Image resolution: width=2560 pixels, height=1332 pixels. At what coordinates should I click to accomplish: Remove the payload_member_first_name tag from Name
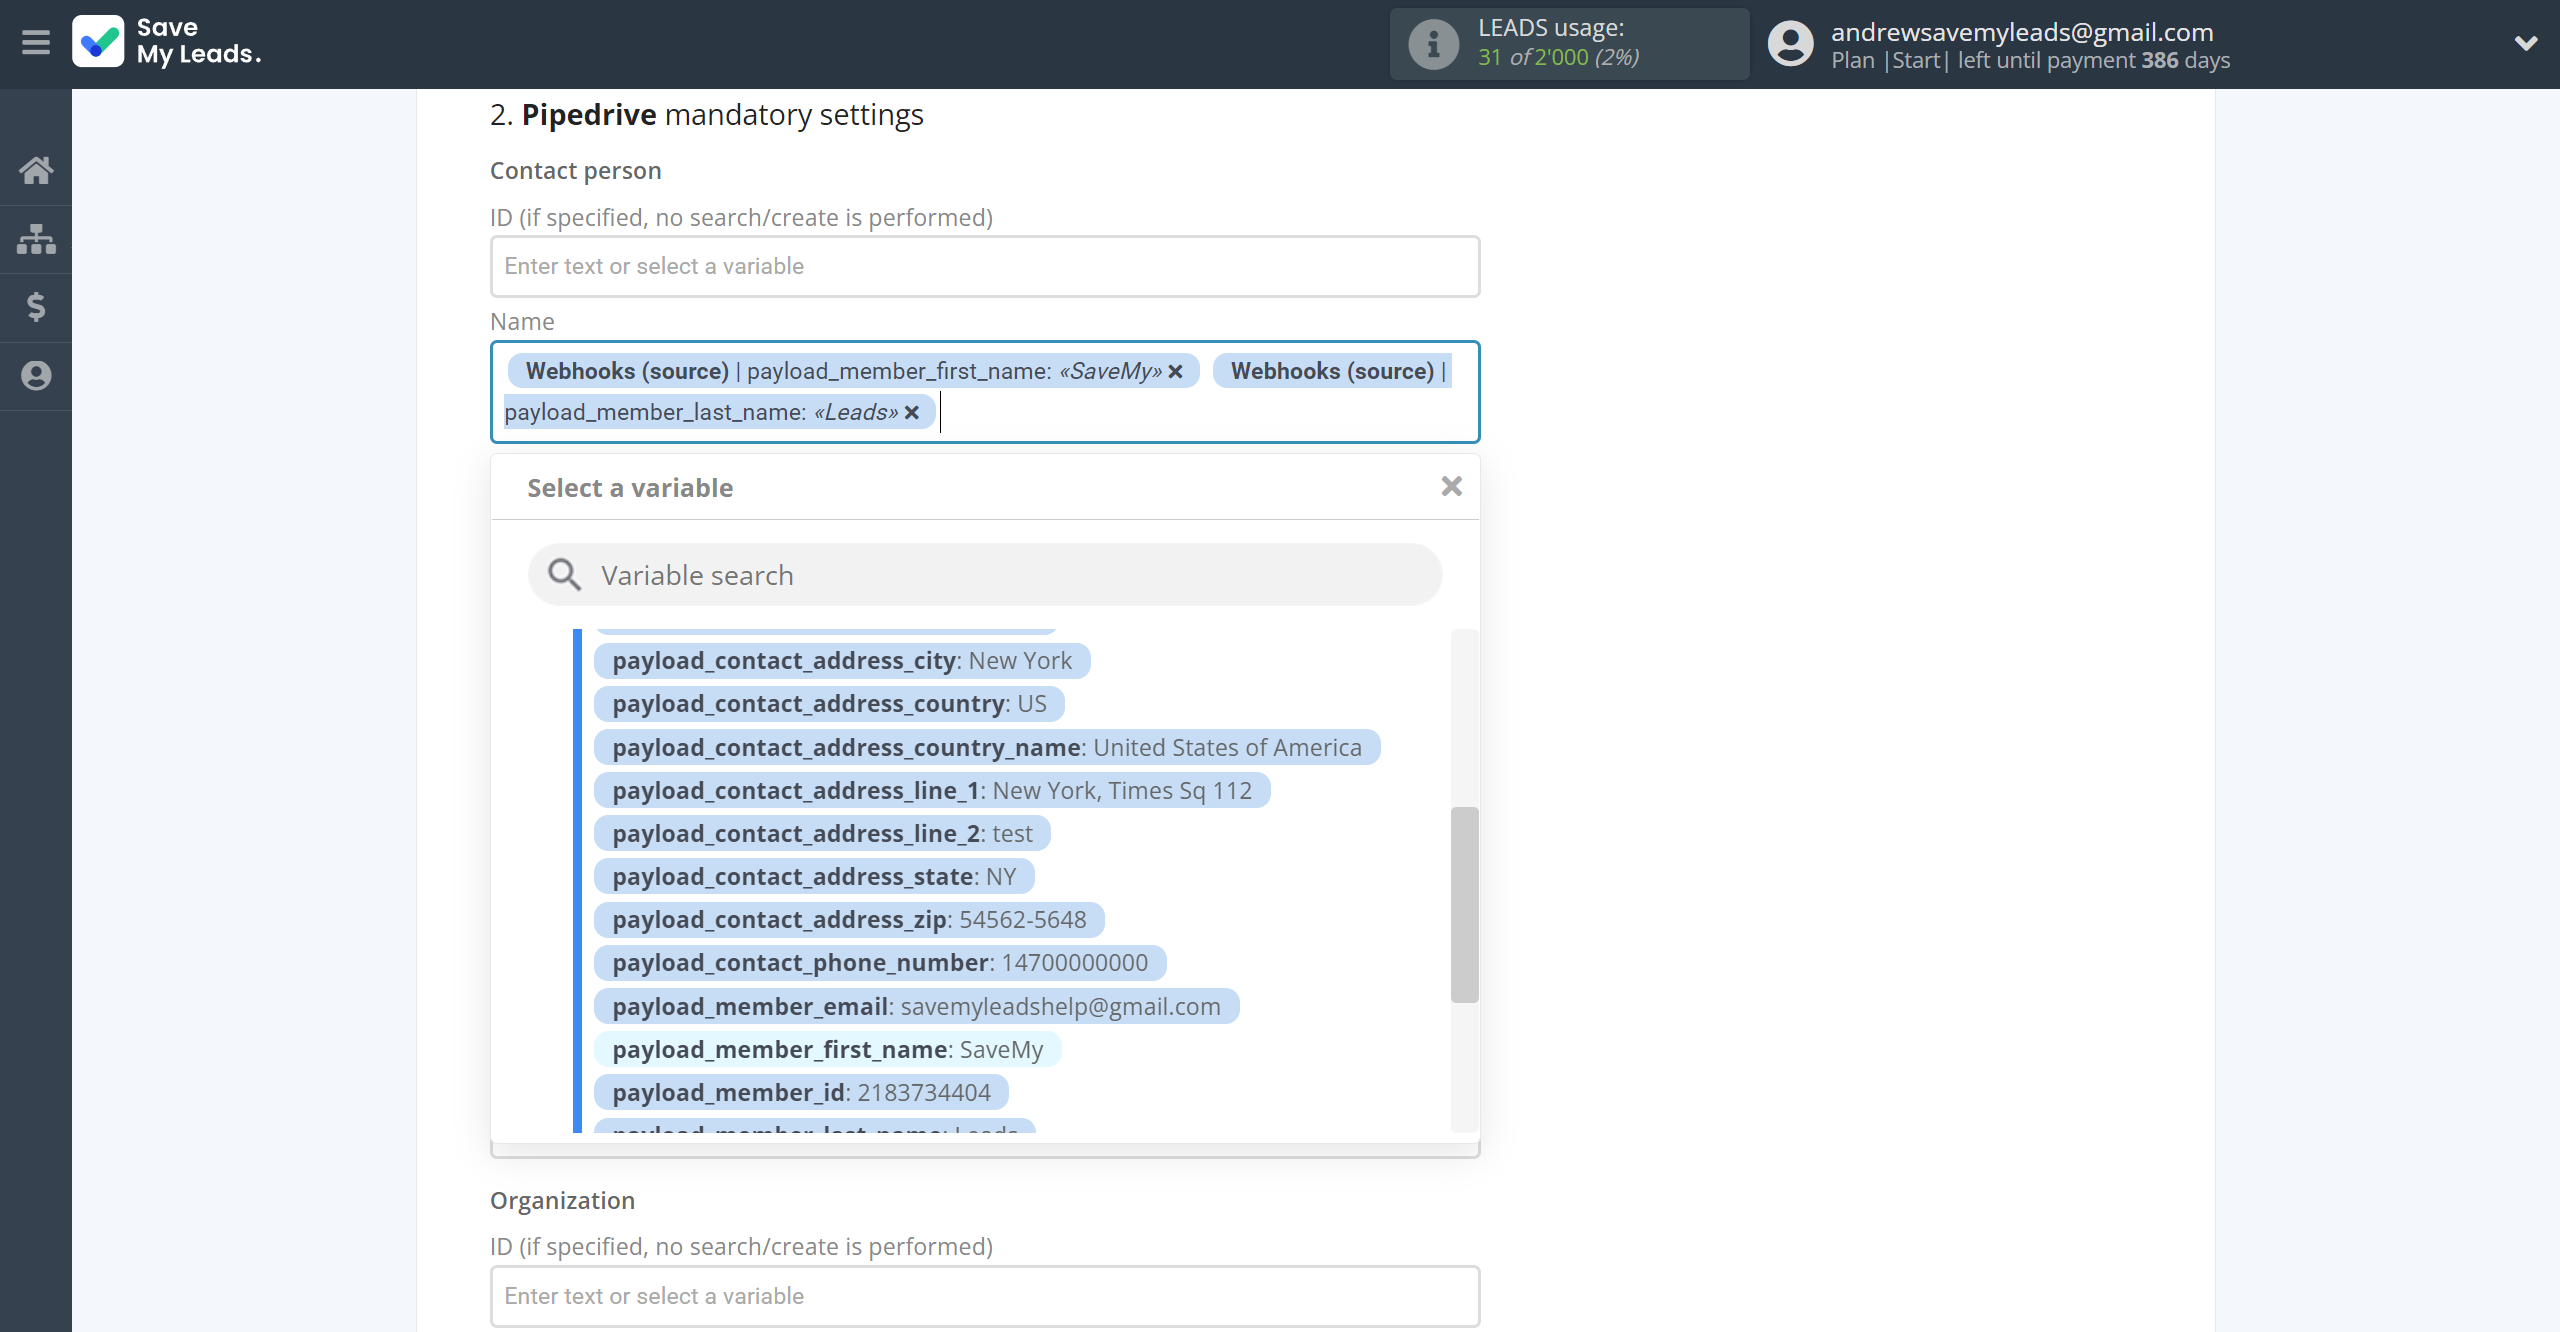1176,372
